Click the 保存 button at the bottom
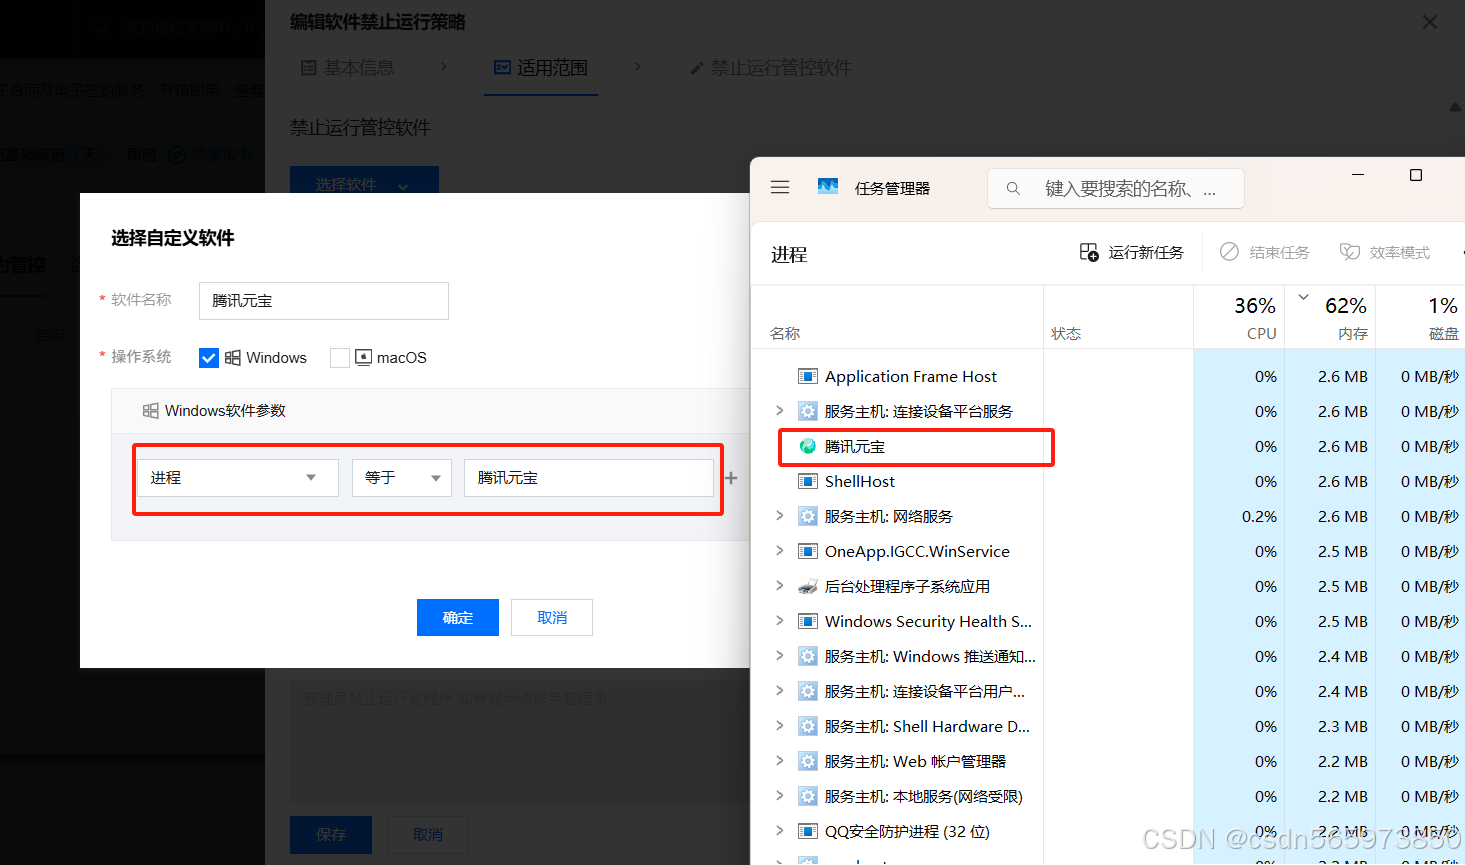 coord(330,834)
